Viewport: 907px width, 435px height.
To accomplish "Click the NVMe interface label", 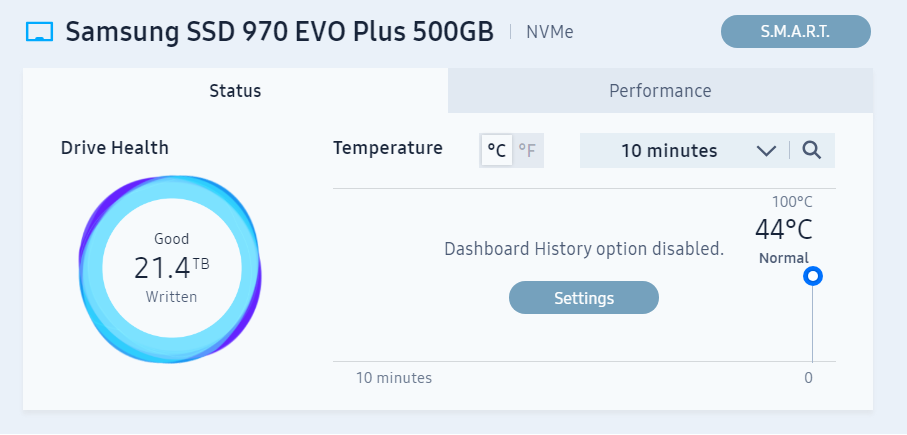I will 550,32.
